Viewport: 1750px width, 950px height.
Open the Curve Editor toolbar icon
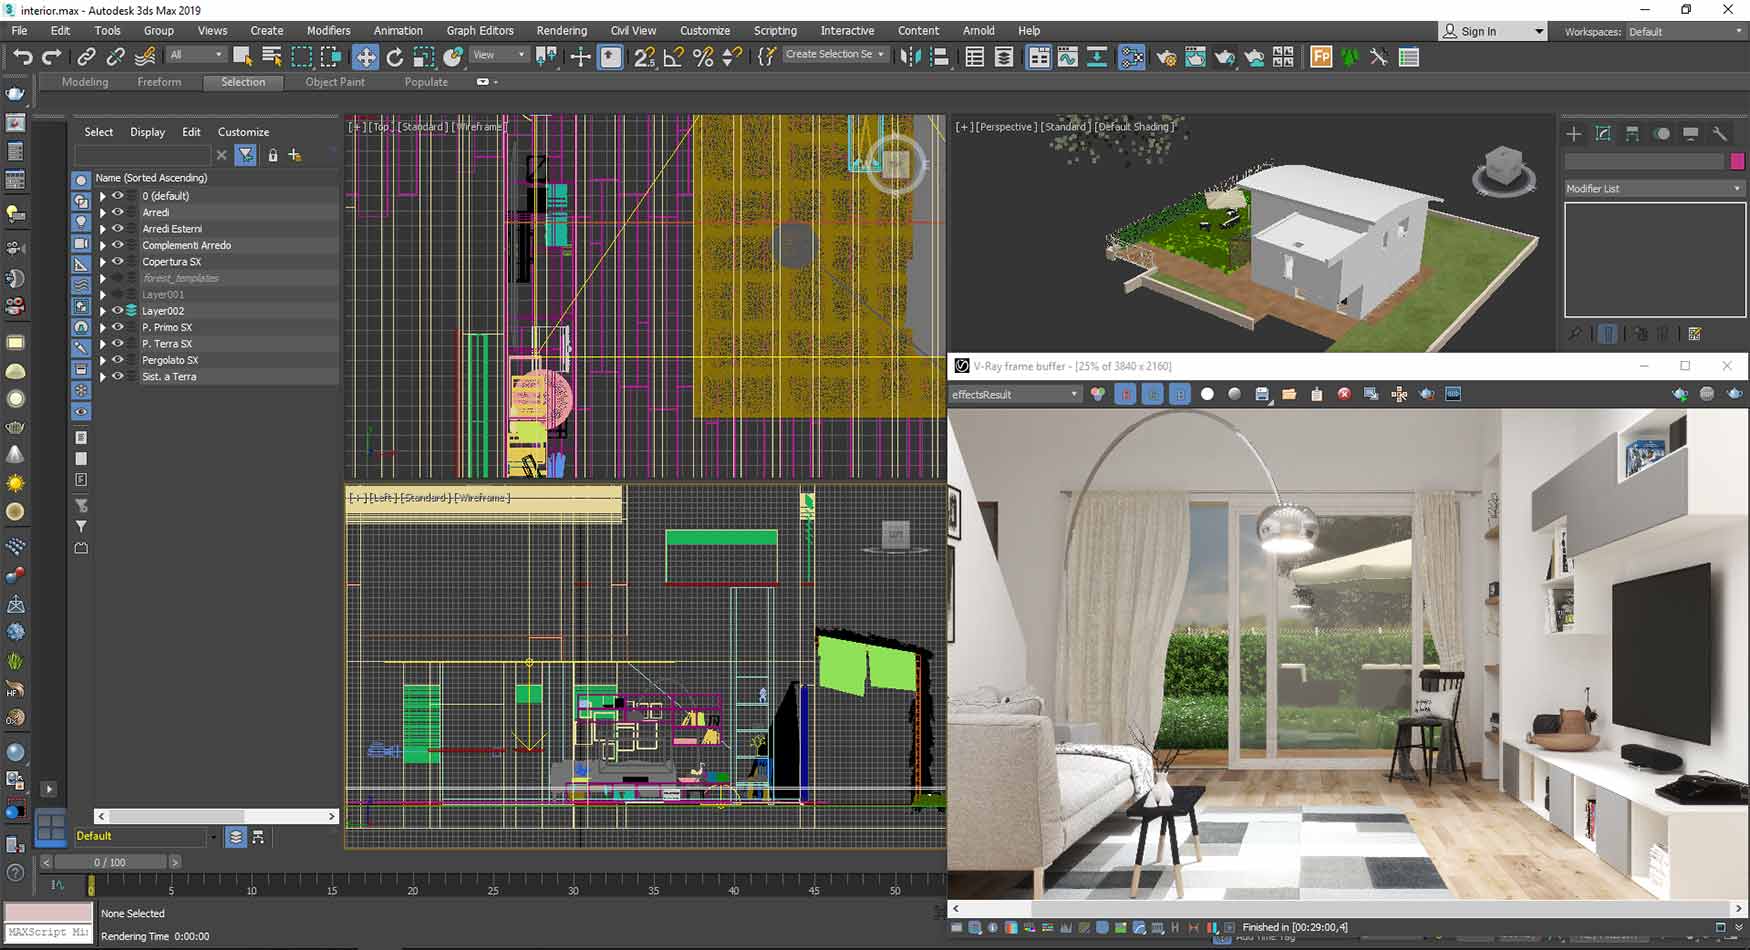click(x=1068, y=57)
